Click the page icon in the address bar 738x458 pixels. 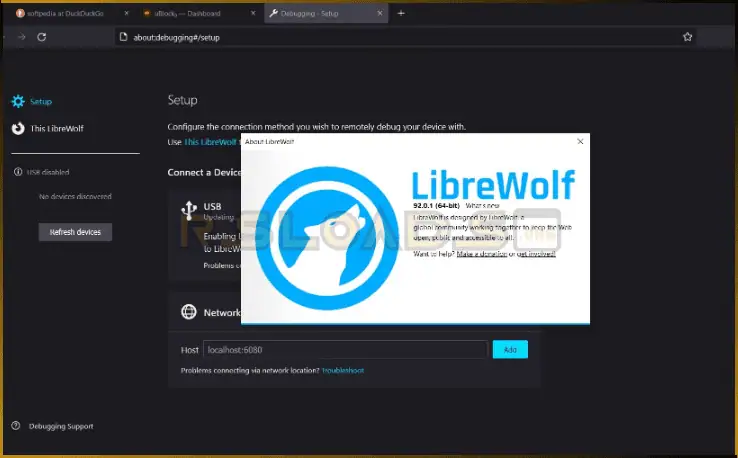123,37
